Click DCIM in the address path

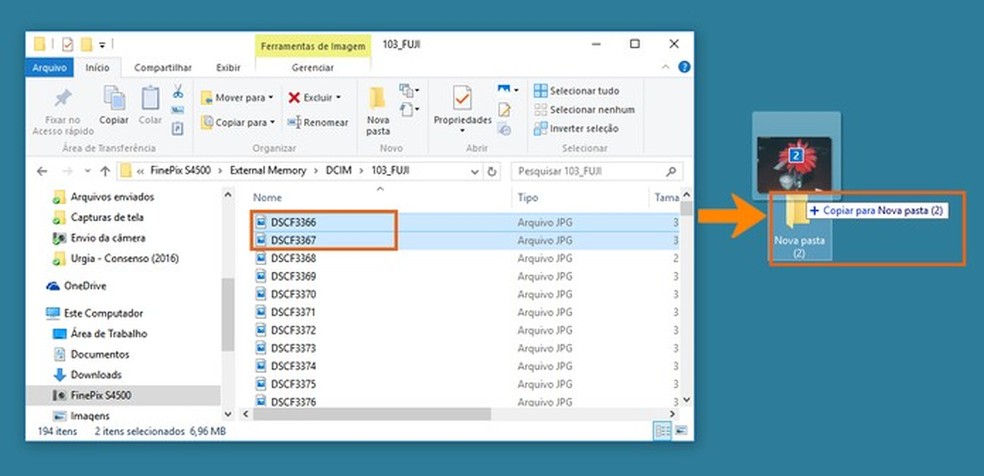[338, 171]
